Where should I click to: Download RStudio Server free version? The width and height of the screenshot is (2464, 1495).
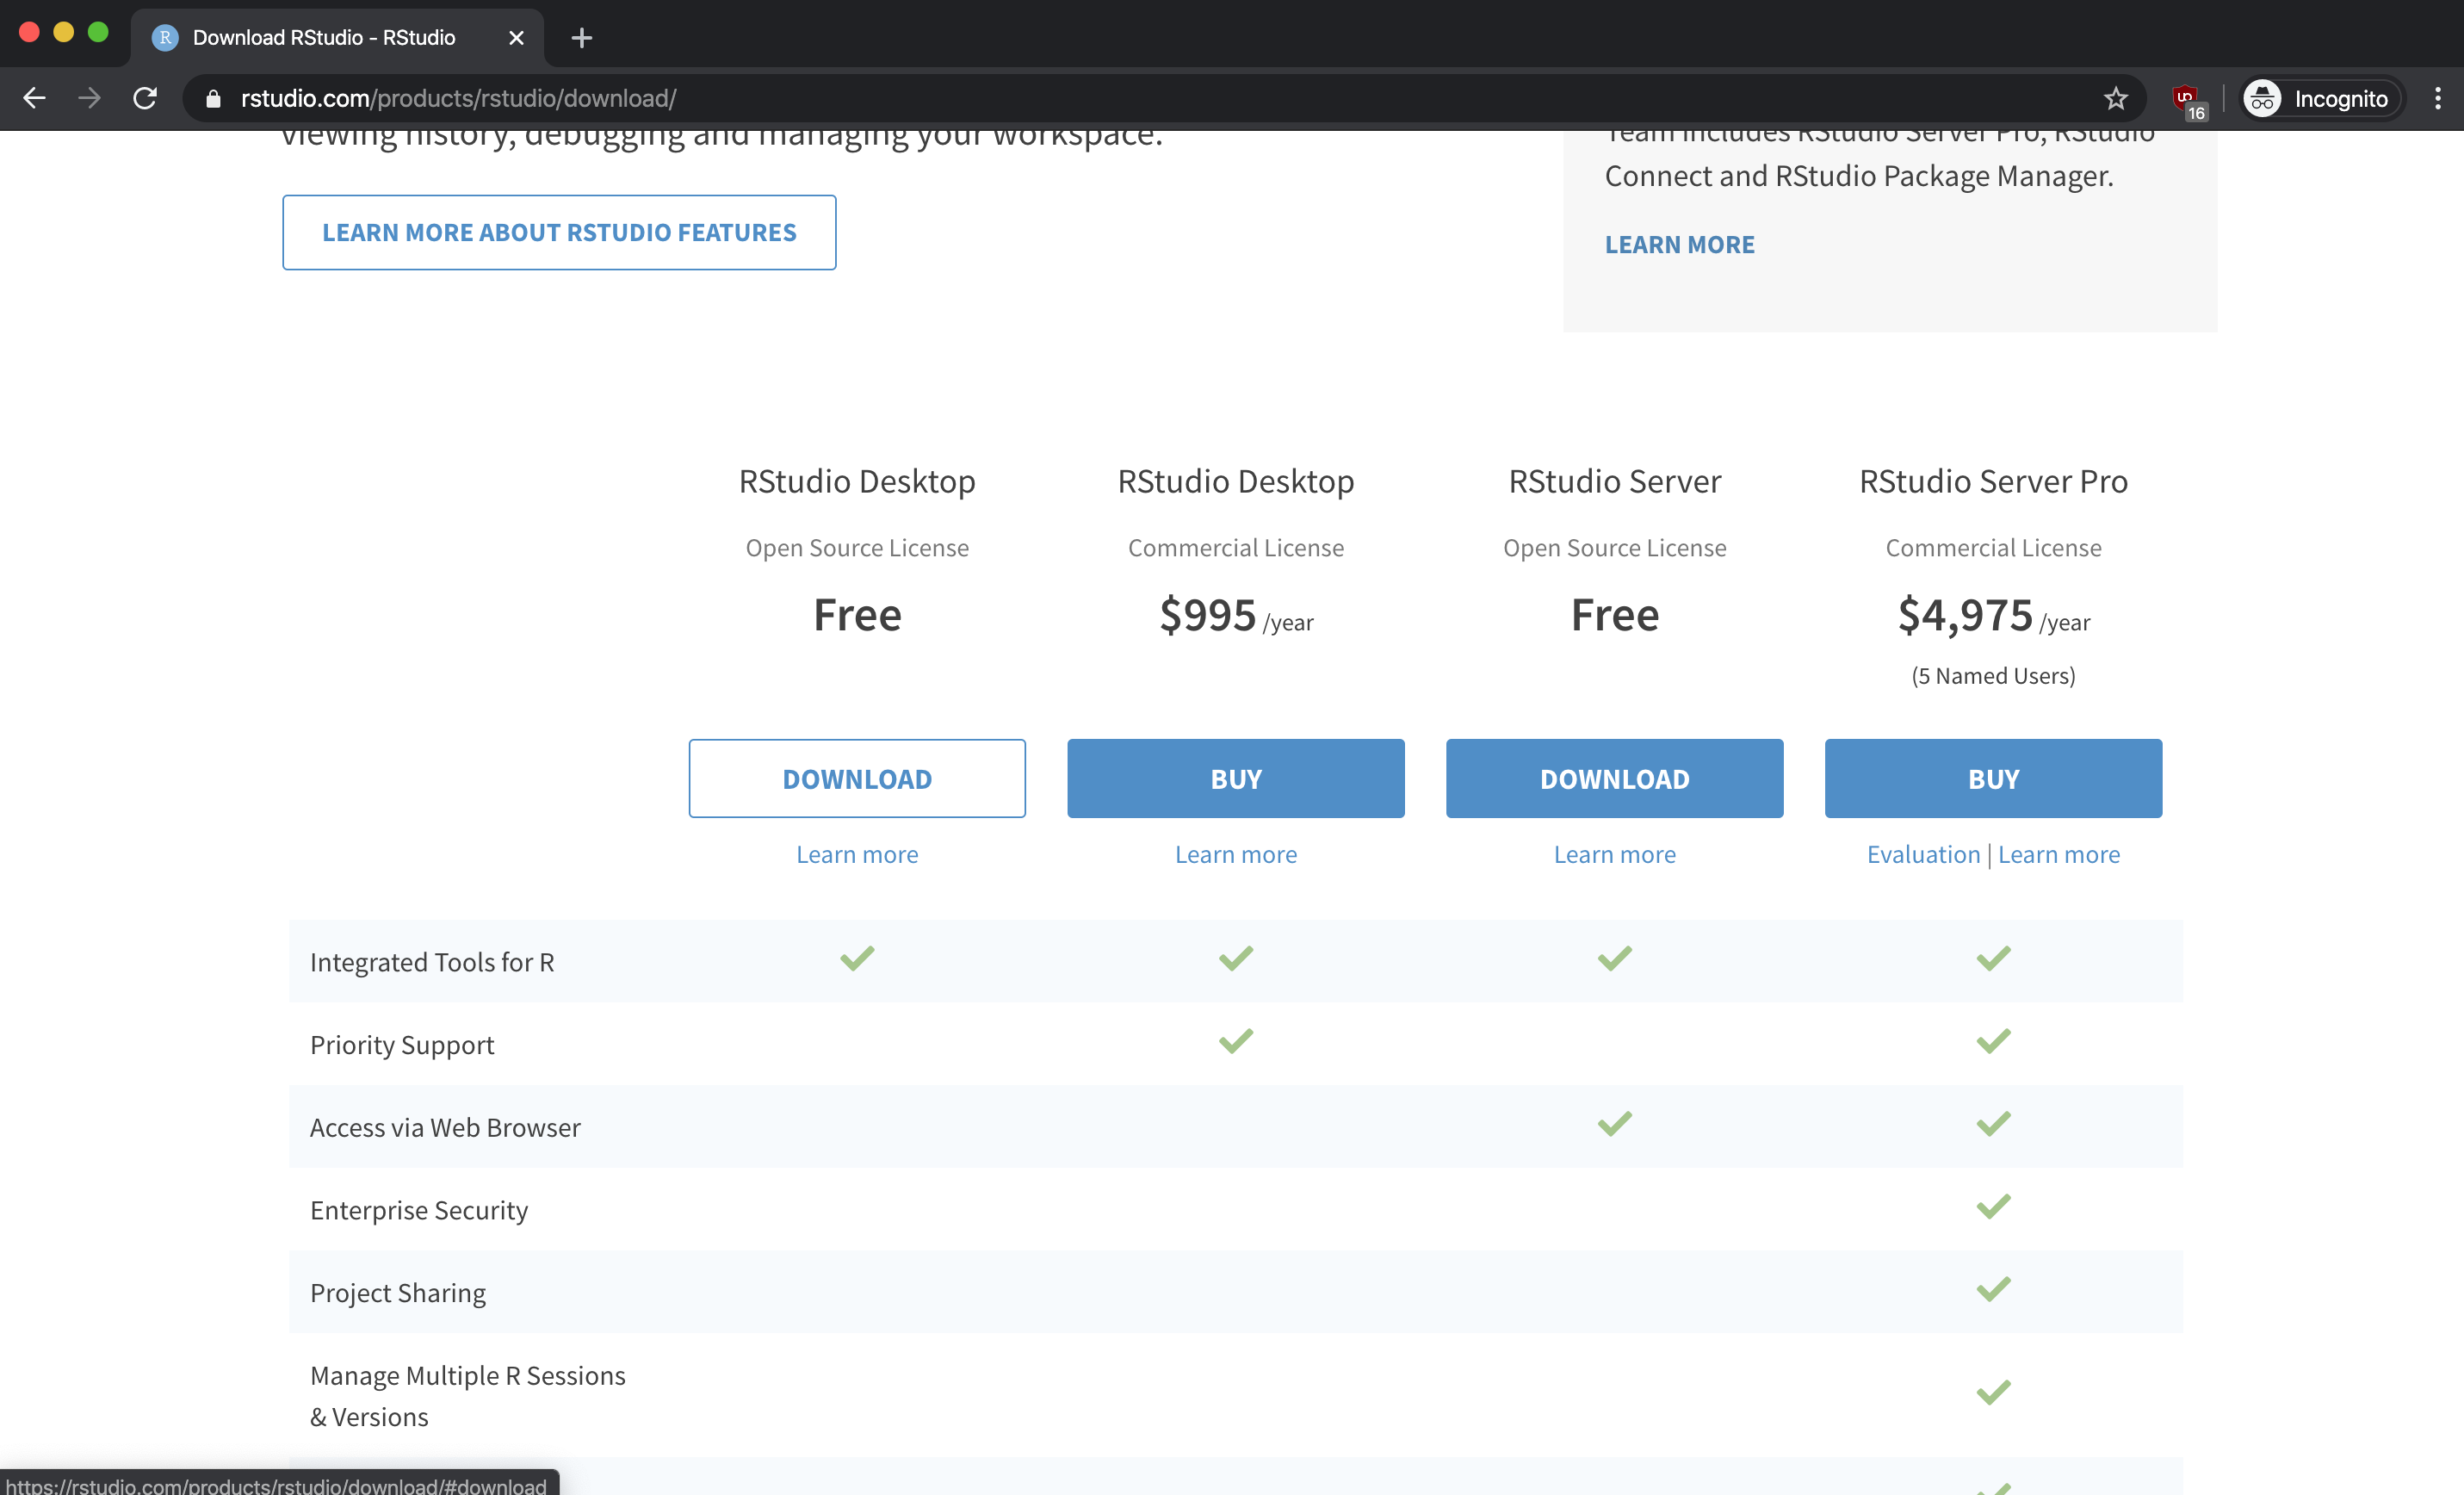tap(1614, 778)
